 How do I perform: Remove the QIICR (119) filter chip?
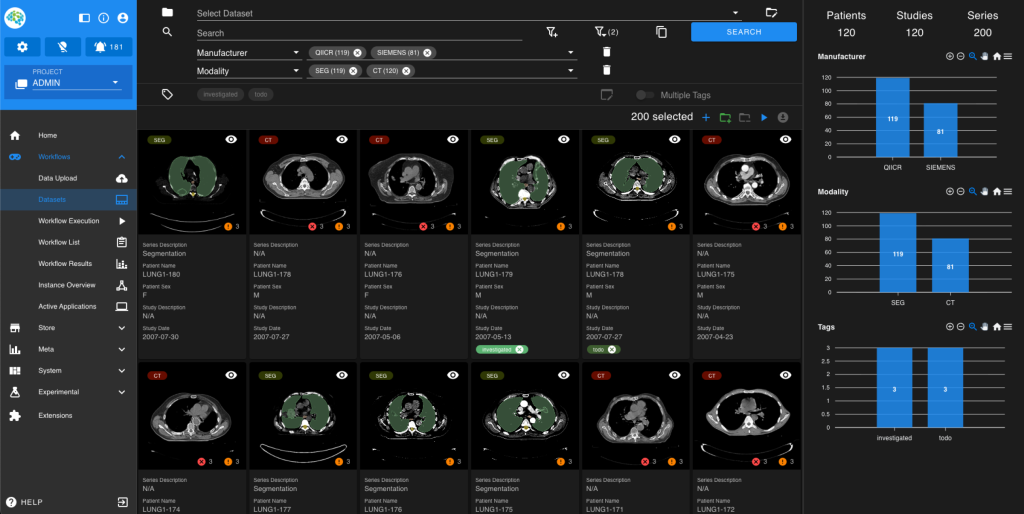[357, 53]
